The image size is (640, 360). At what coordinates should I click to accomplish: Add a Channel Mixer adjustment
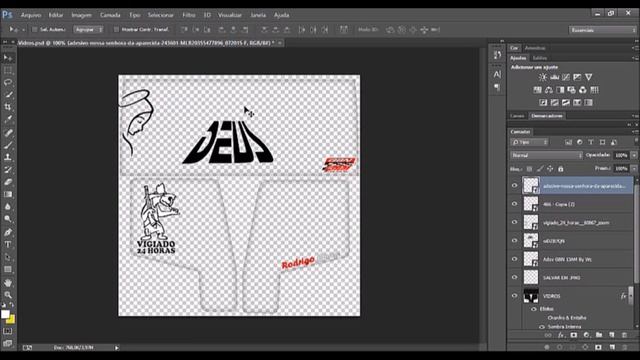583,90
